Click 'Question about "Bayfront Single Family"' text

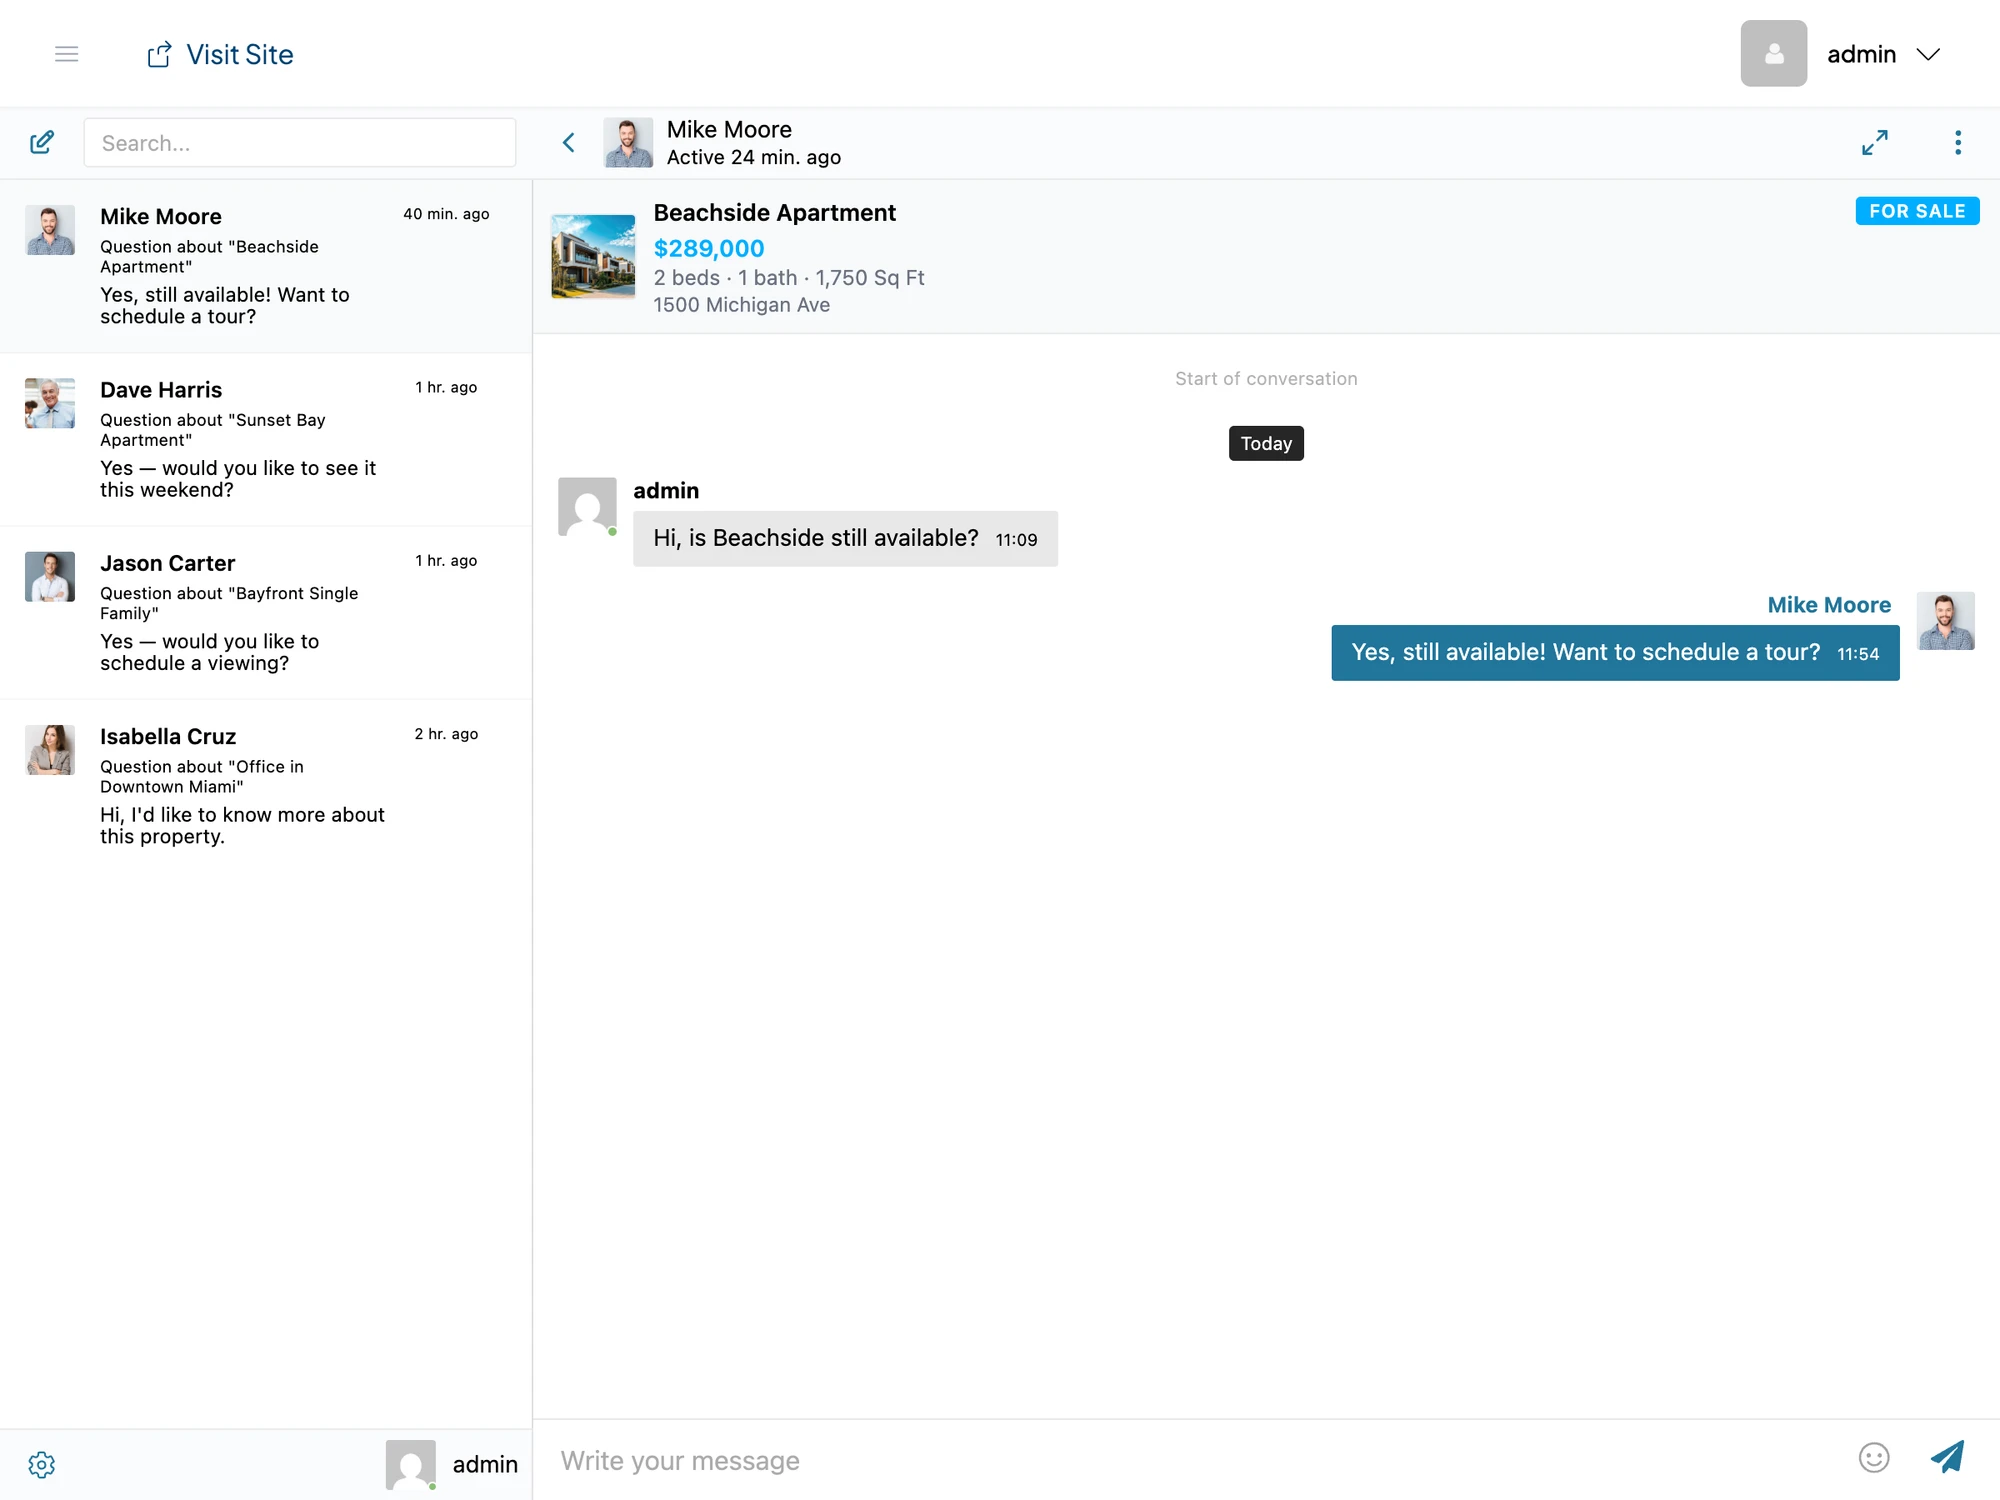coord(229,603)
